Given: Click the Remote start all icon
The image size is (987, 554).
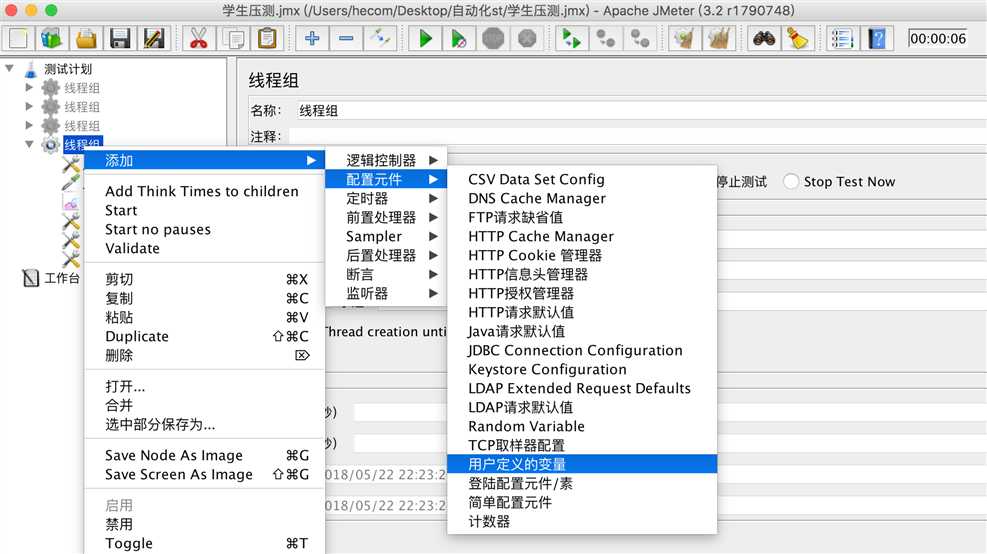Looking at the screenshot, I should click(x=572, y=38).
